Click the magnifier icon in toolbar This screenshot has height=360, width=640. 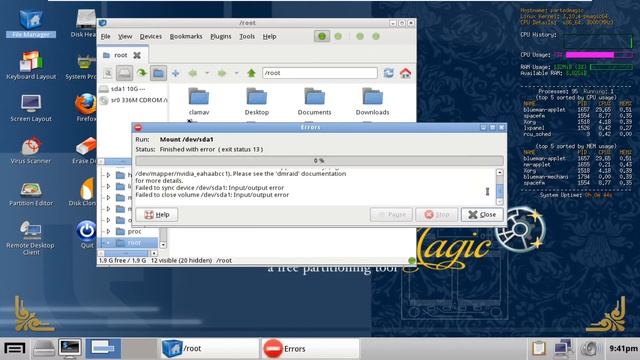point(108,73)
